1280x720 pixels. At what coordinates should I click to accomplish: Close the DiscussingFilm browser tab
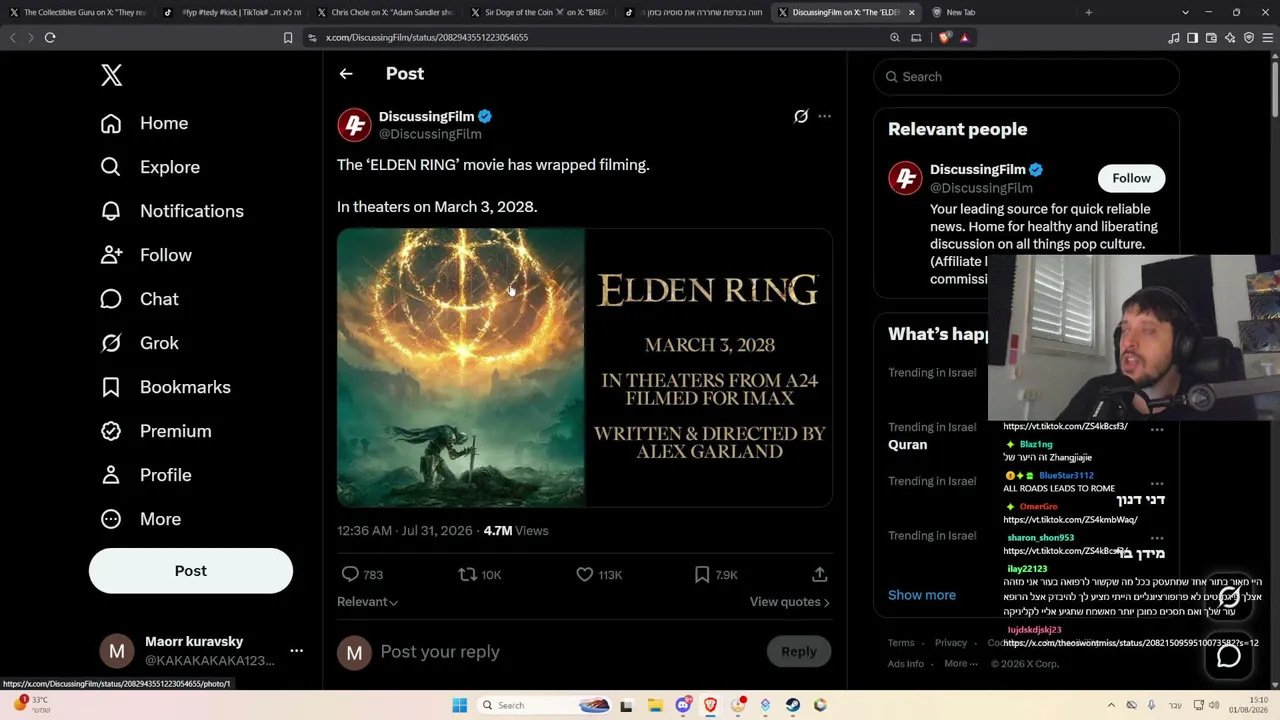pyautogui.click(x=911, y=12)
